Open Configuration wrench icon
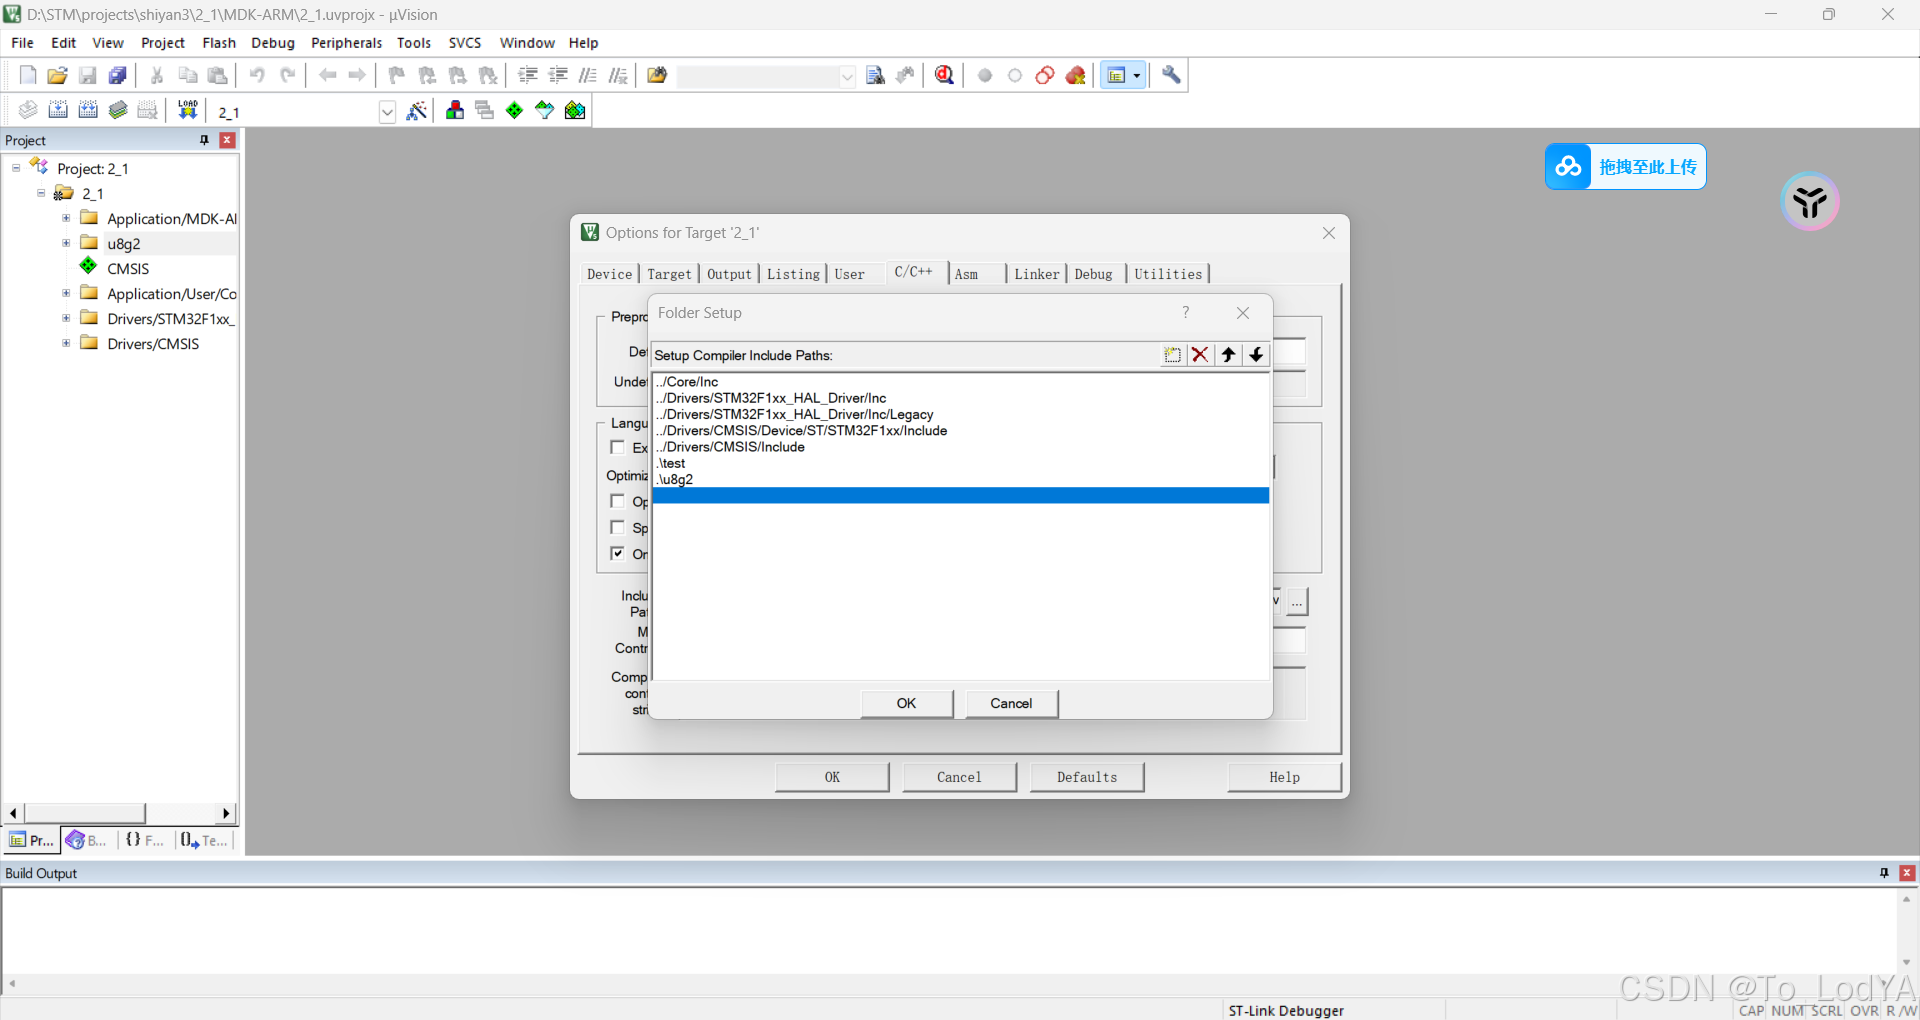Viewport: 1920px width, 1020px height. (x=1171, y=75)
